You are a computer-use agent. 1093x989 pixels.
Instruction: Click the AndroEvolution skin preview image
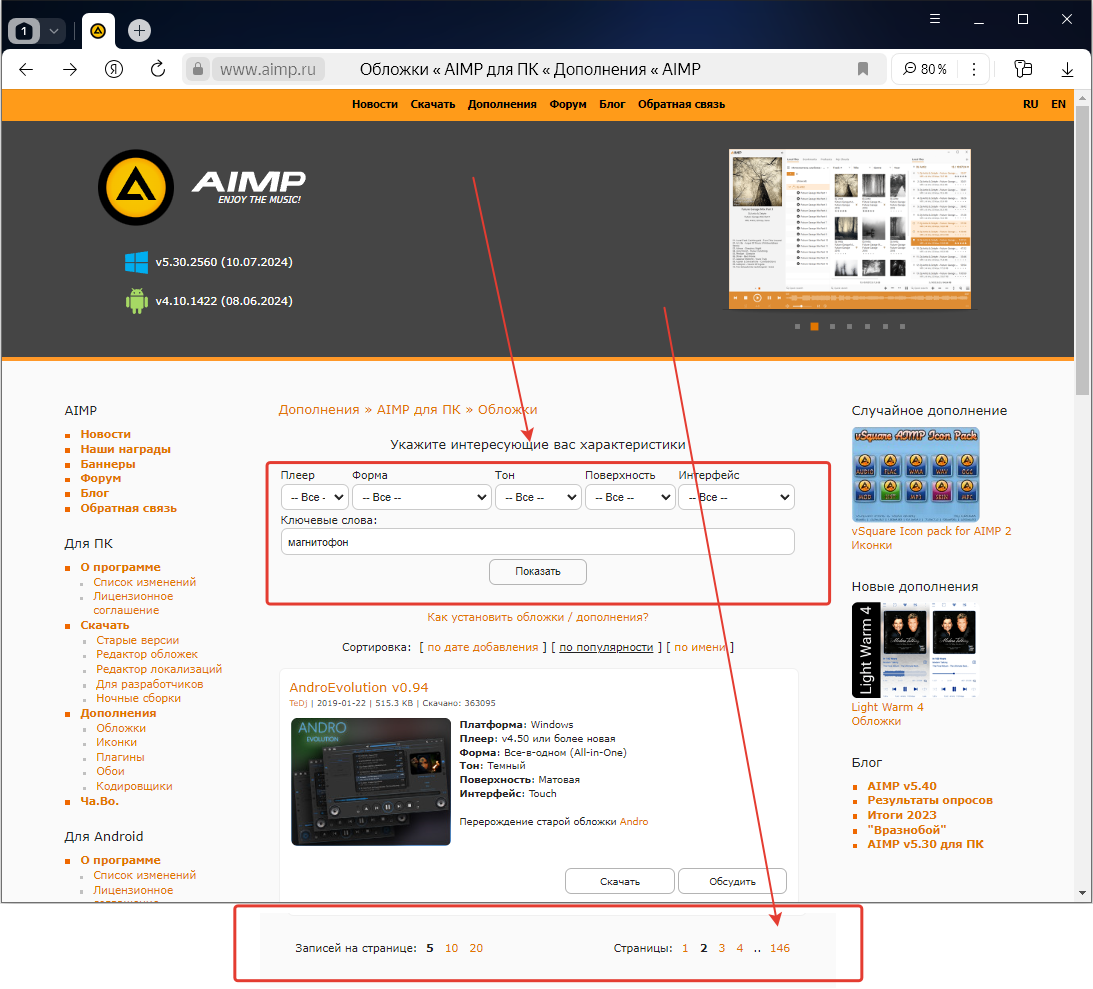tap(371, 781)
